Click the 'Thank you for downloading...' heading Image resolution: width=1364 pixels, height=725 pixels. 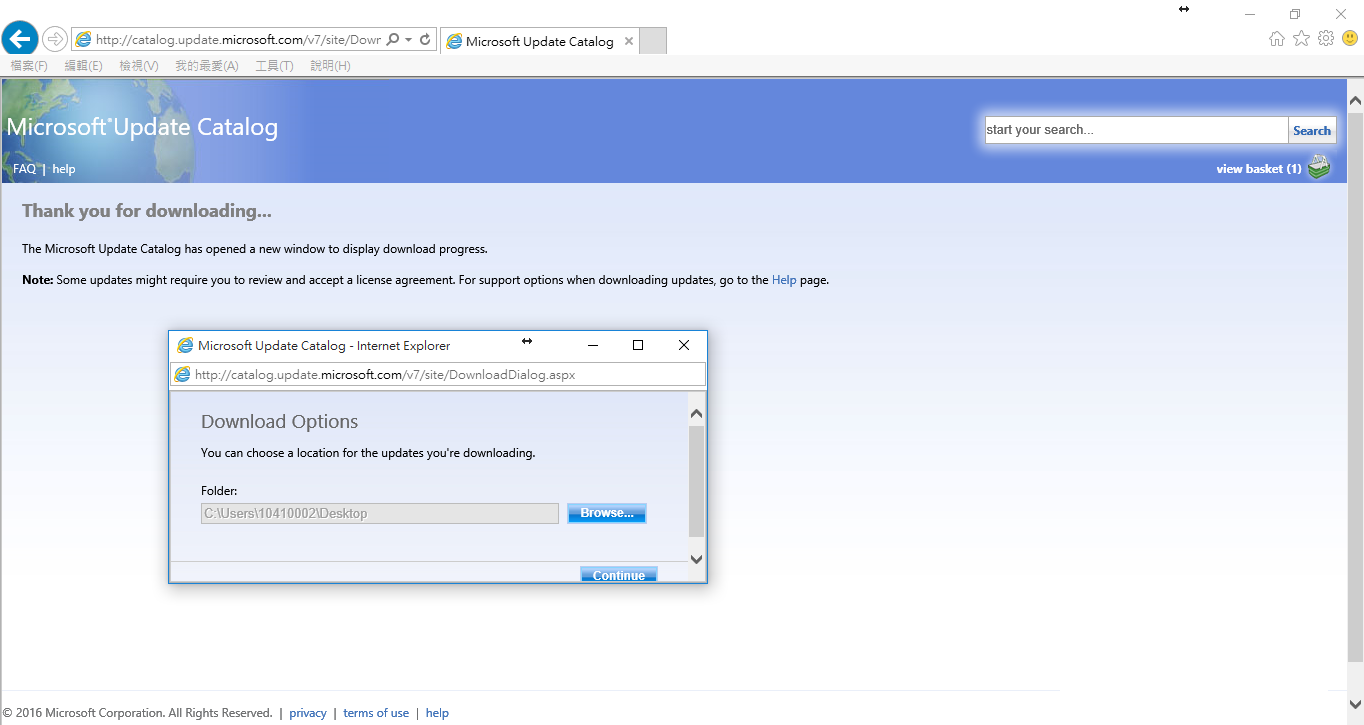147,211
